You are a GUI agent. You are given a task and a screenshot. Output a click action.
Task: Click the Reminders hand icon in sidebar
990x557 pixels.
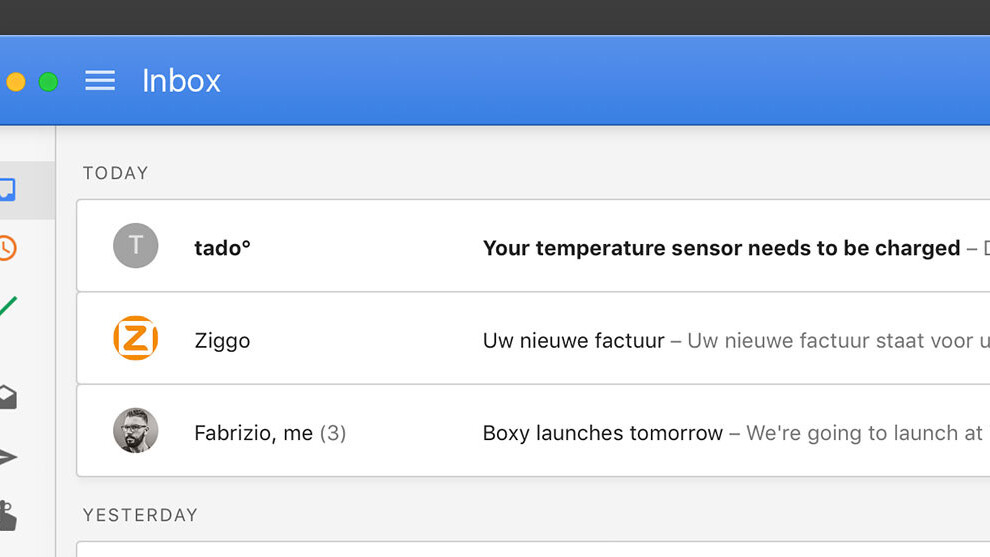click(x=8, y=515)
